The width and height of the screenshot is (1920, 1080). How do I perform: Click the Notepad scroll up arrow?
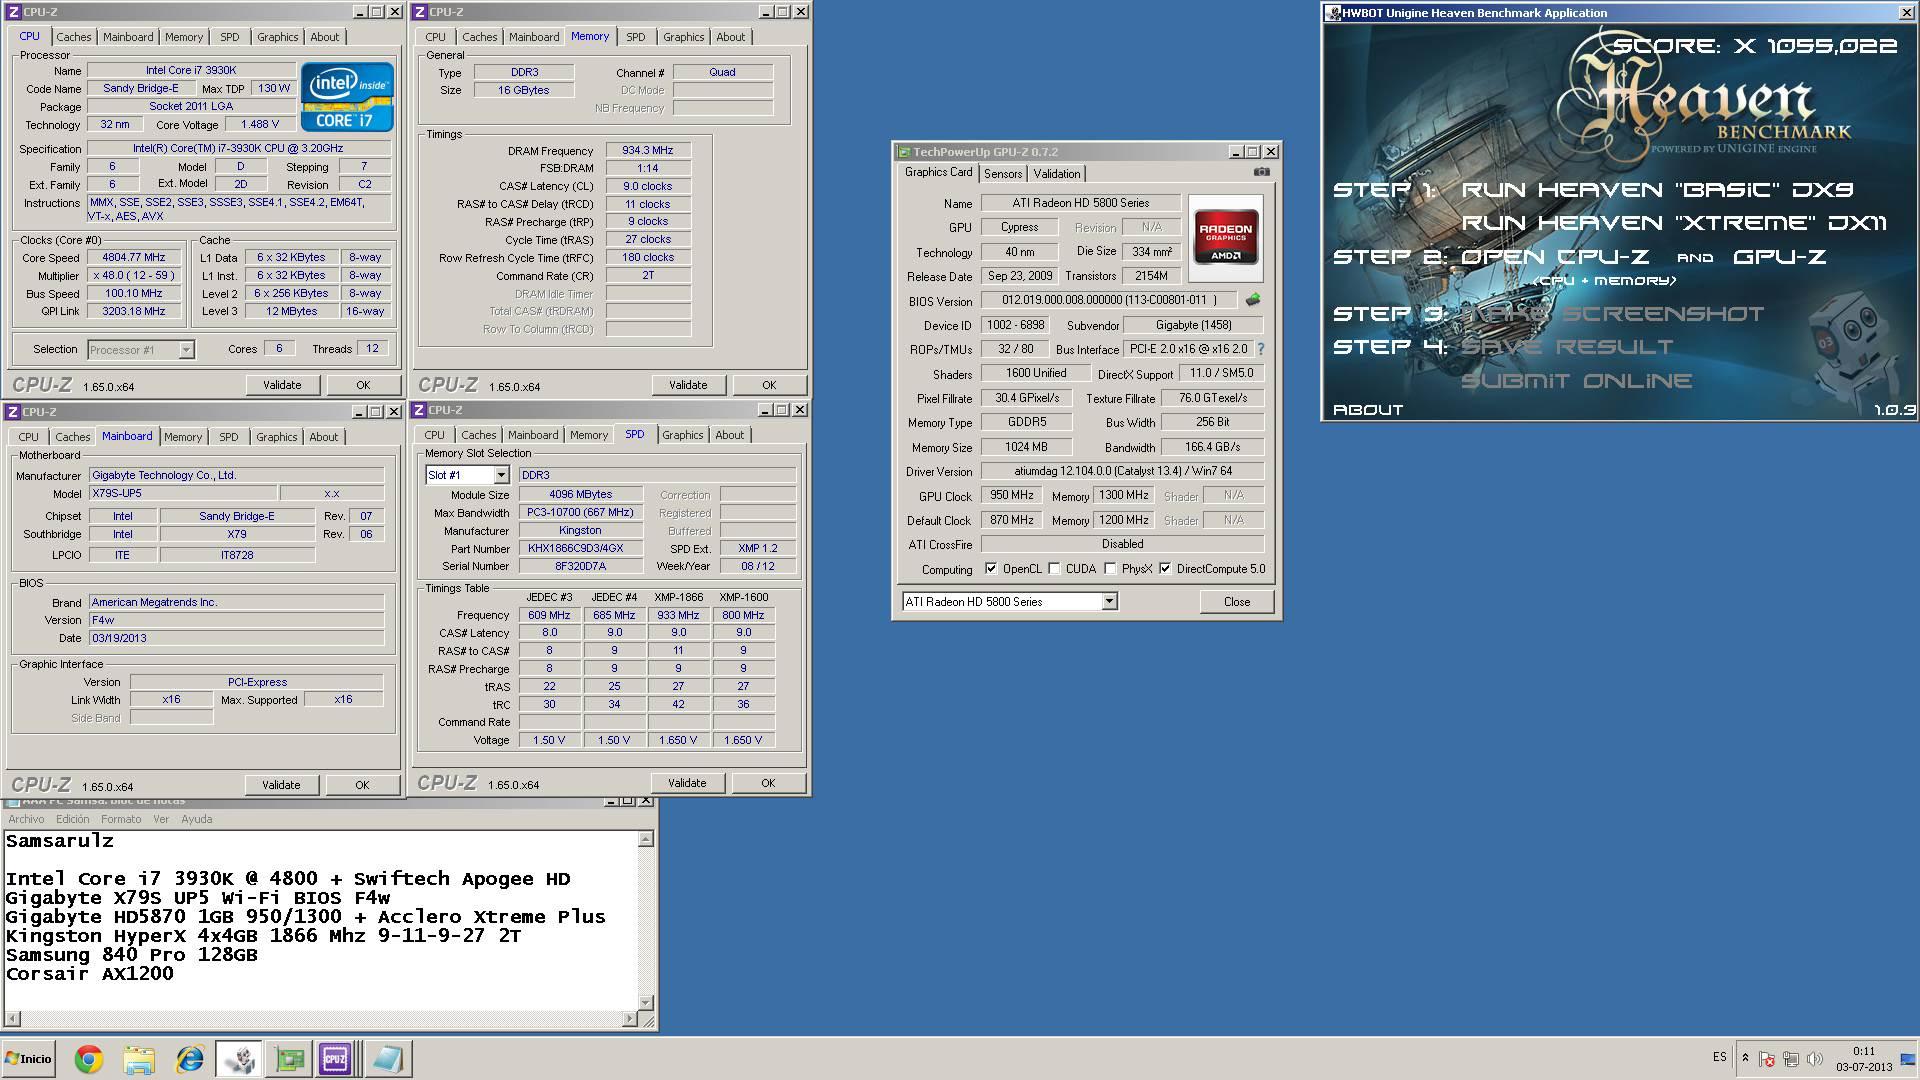[646, 839]
